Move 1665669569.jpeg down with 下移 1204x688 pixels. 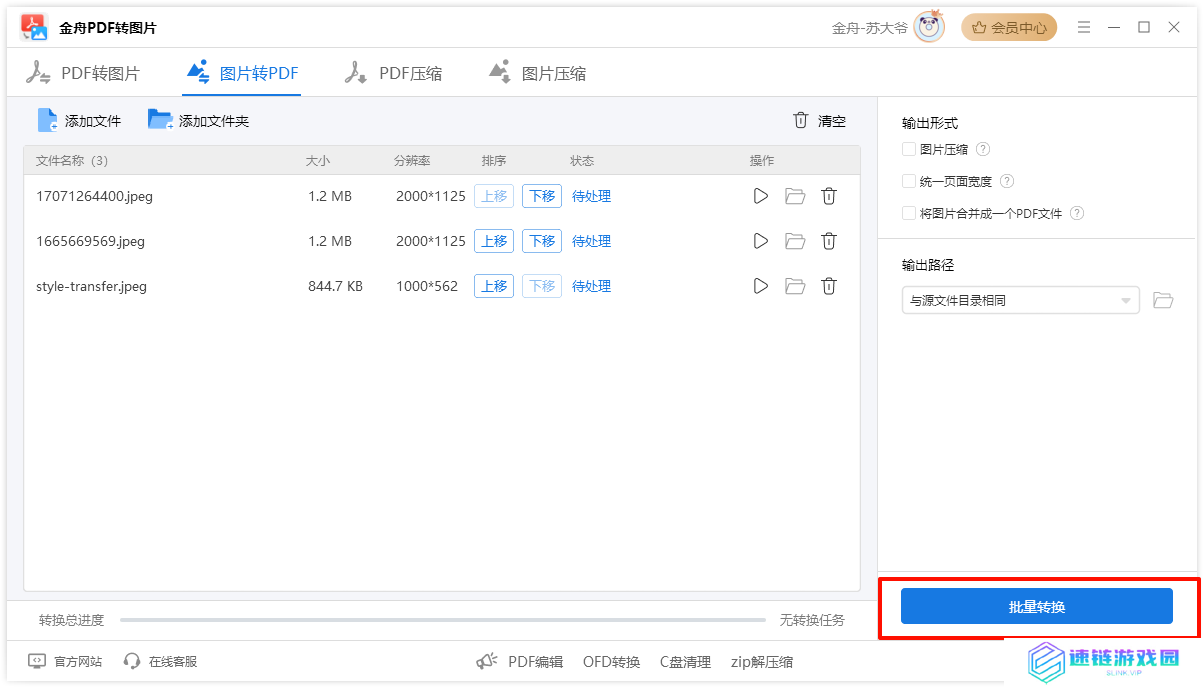(542, 241)
